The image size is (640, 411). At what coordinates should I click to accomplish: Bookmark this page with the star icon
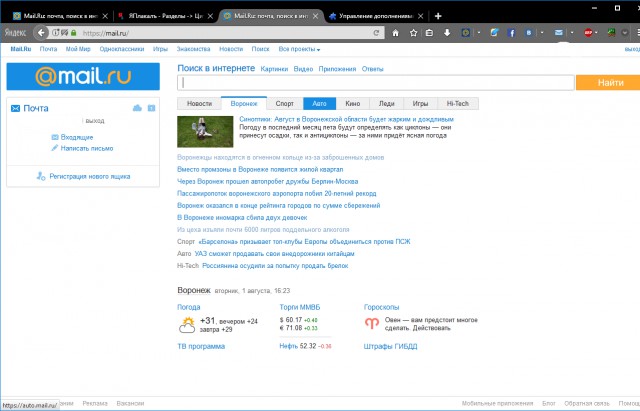click(413, 33)
